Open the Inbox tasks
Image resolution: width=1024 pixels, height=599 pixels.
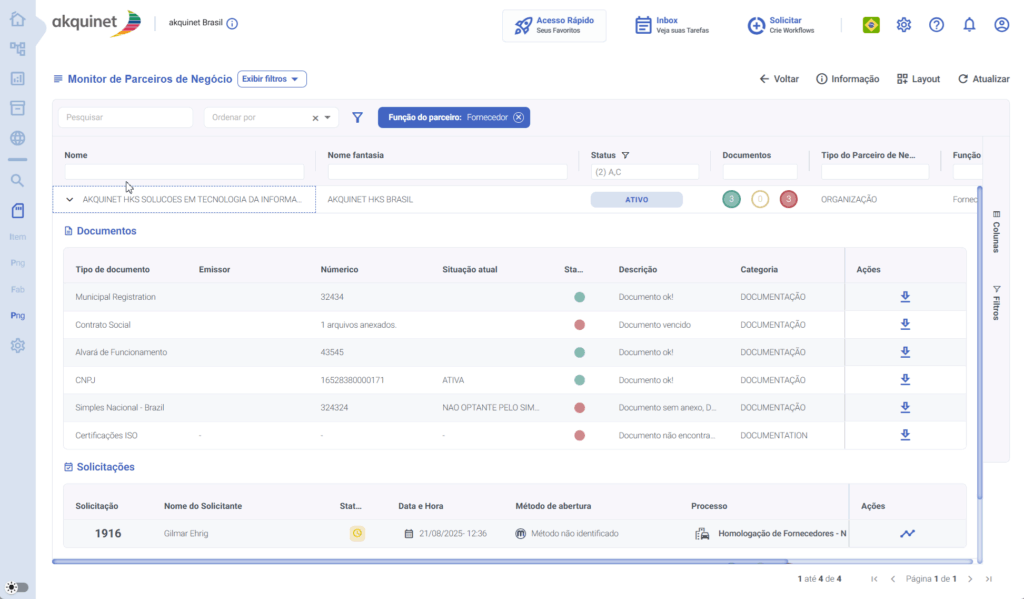click(672, 25)
